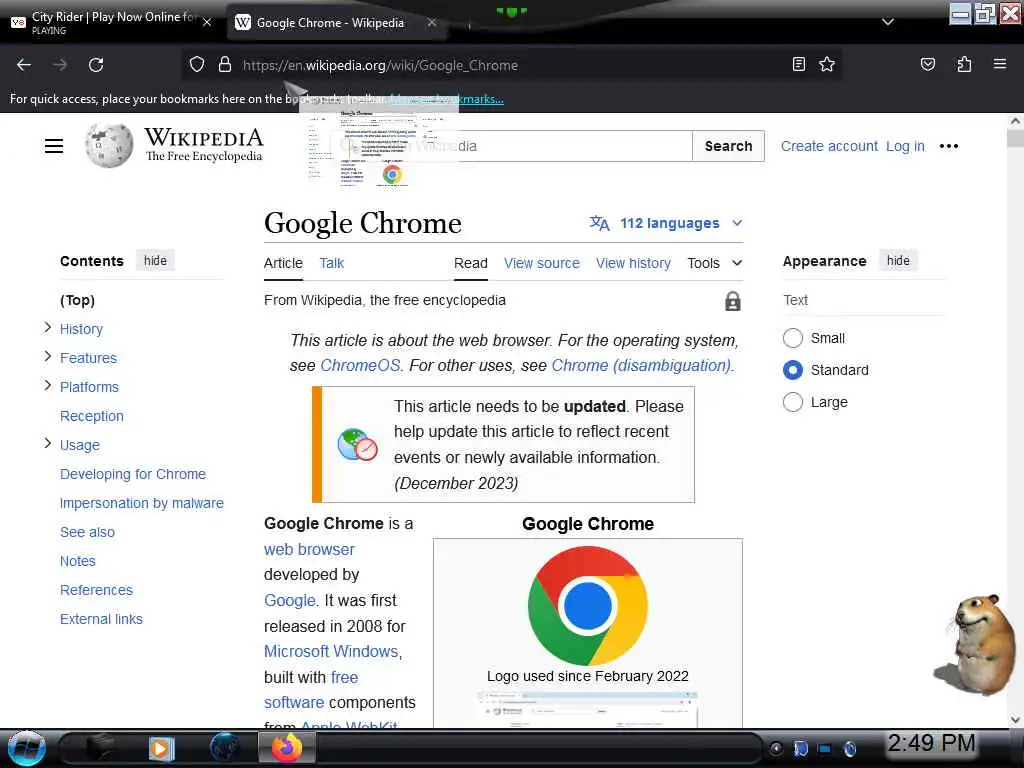Select the Article tab
Image resolution: width=1024 pixels, height=768 pixels.
coord(283,263)
